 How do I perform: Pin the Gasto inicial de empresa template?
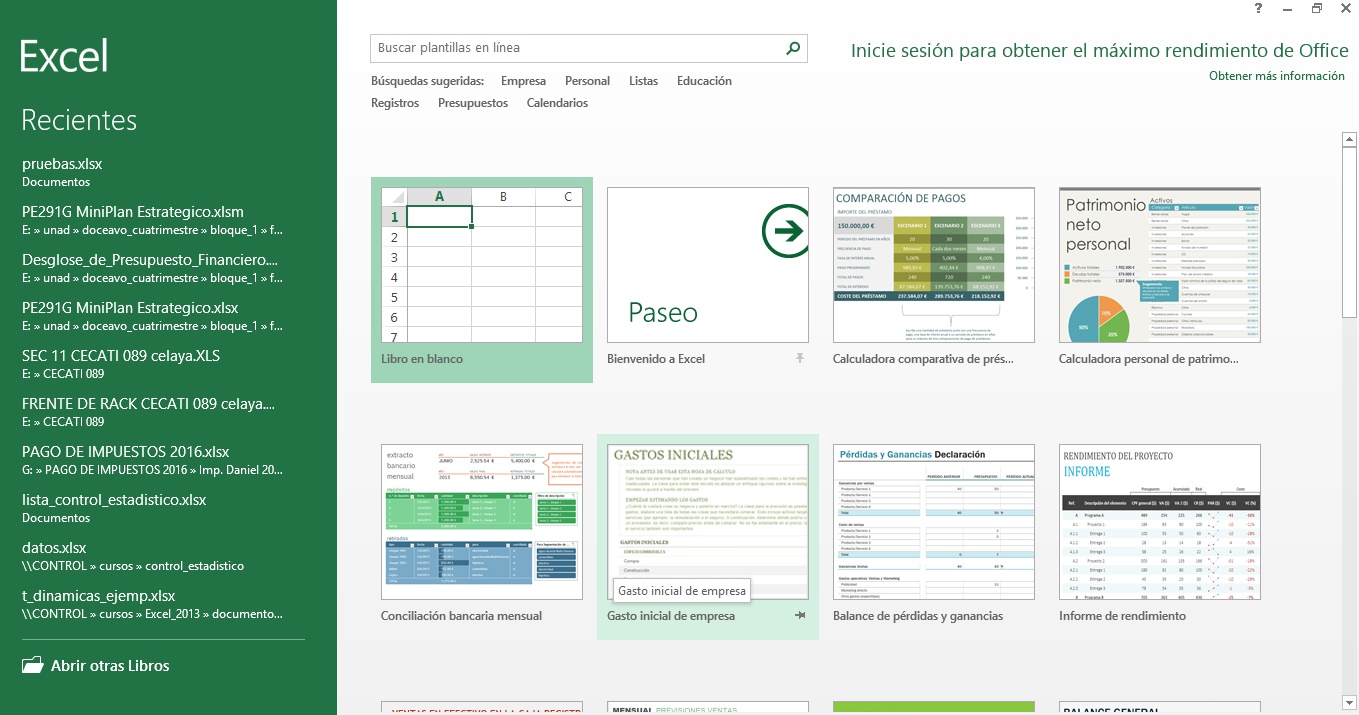[x=799, y=616]
